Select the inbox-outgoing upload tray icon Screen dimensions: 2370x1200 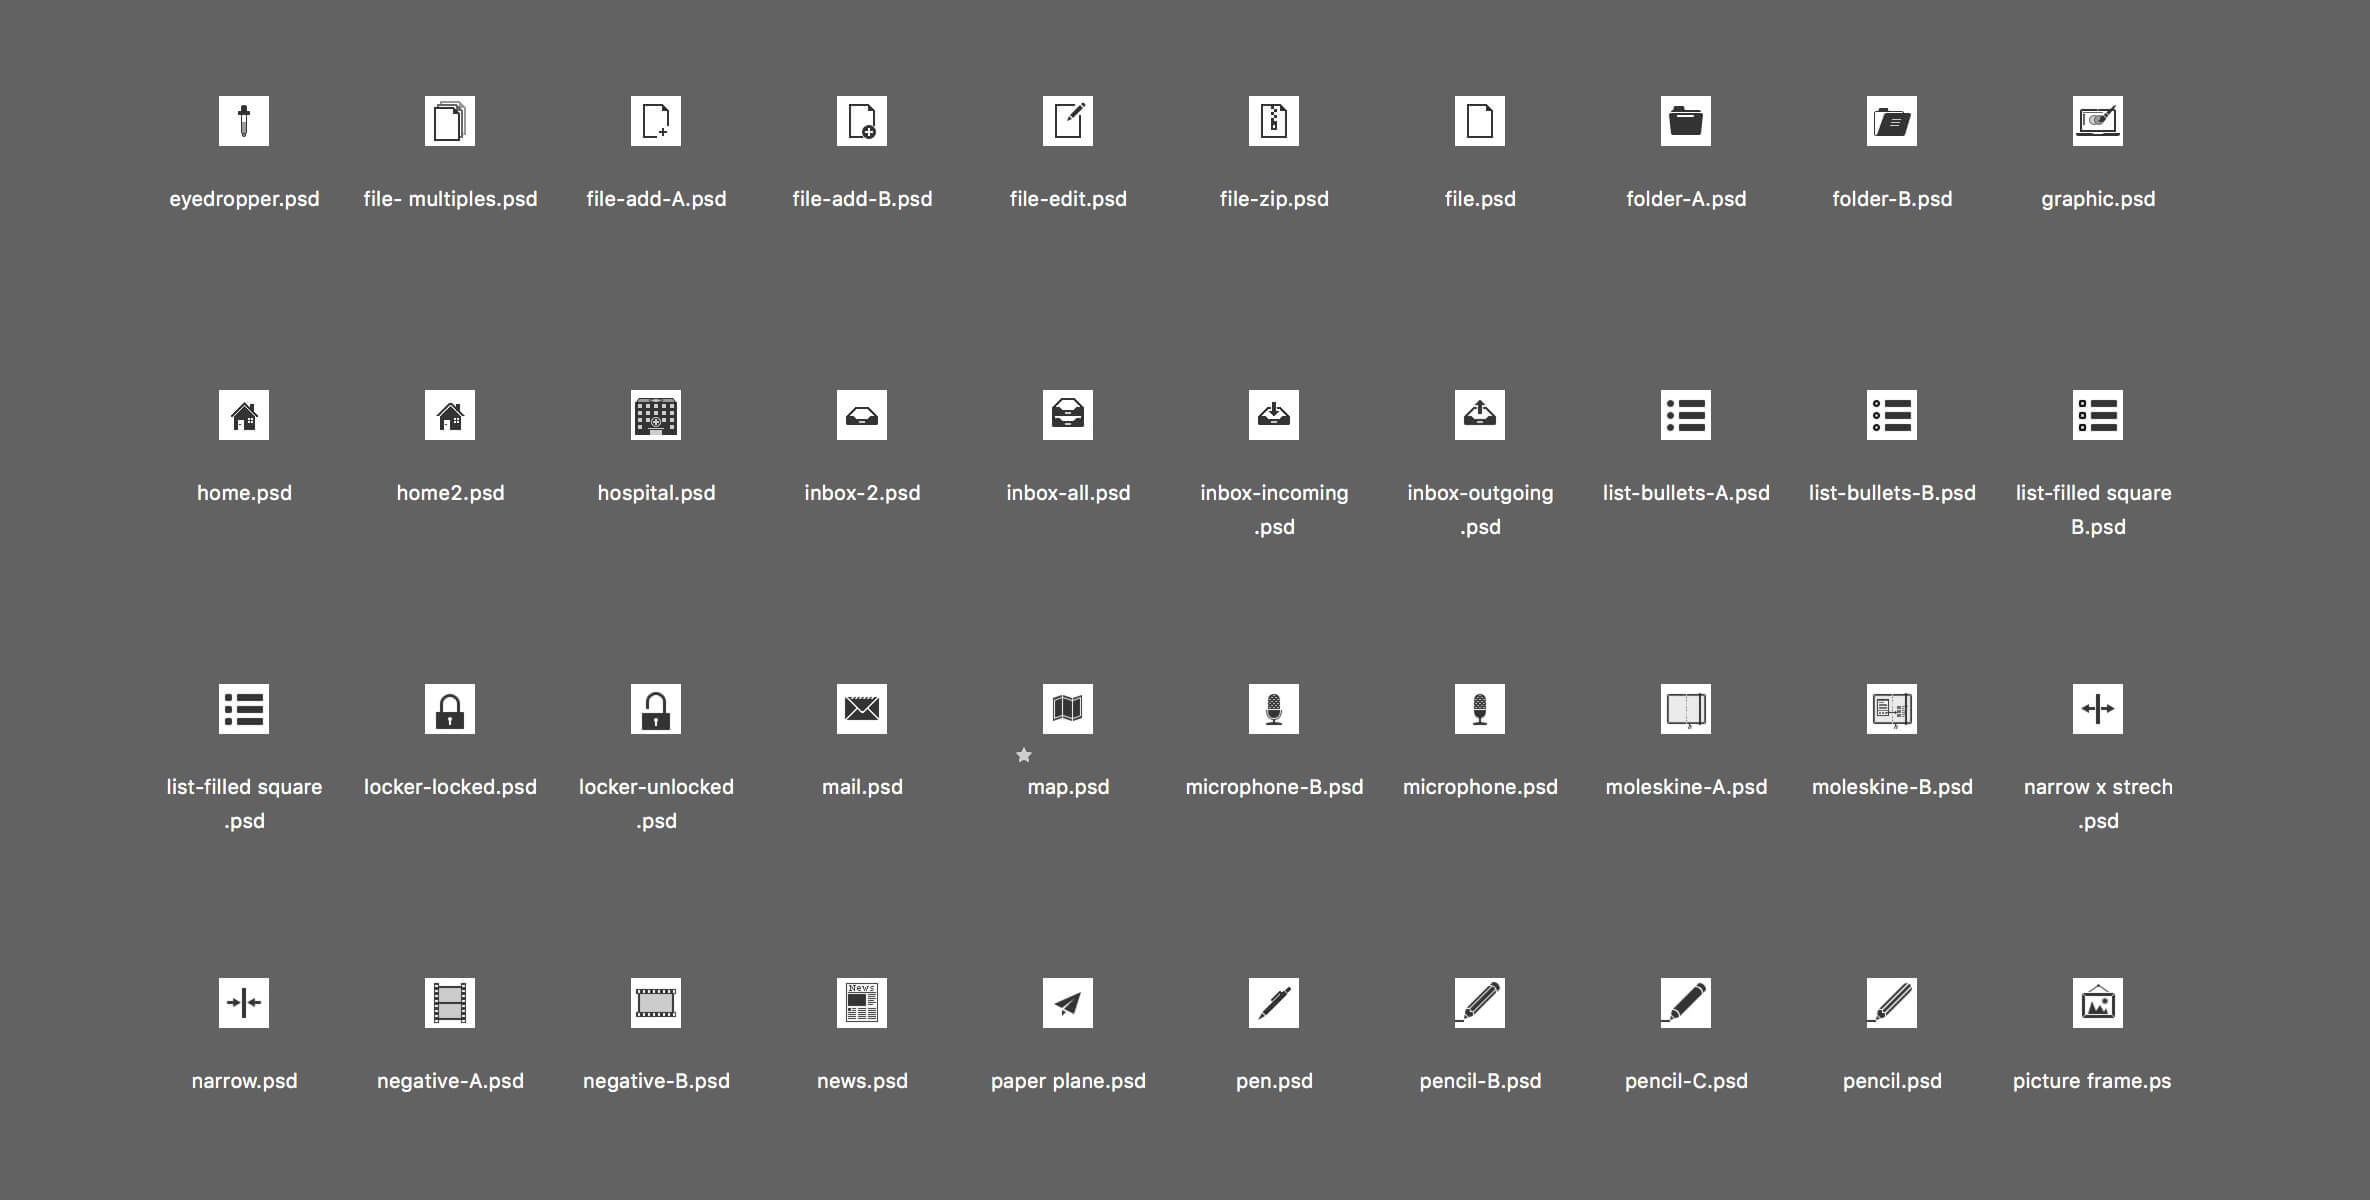[1480, 415]
